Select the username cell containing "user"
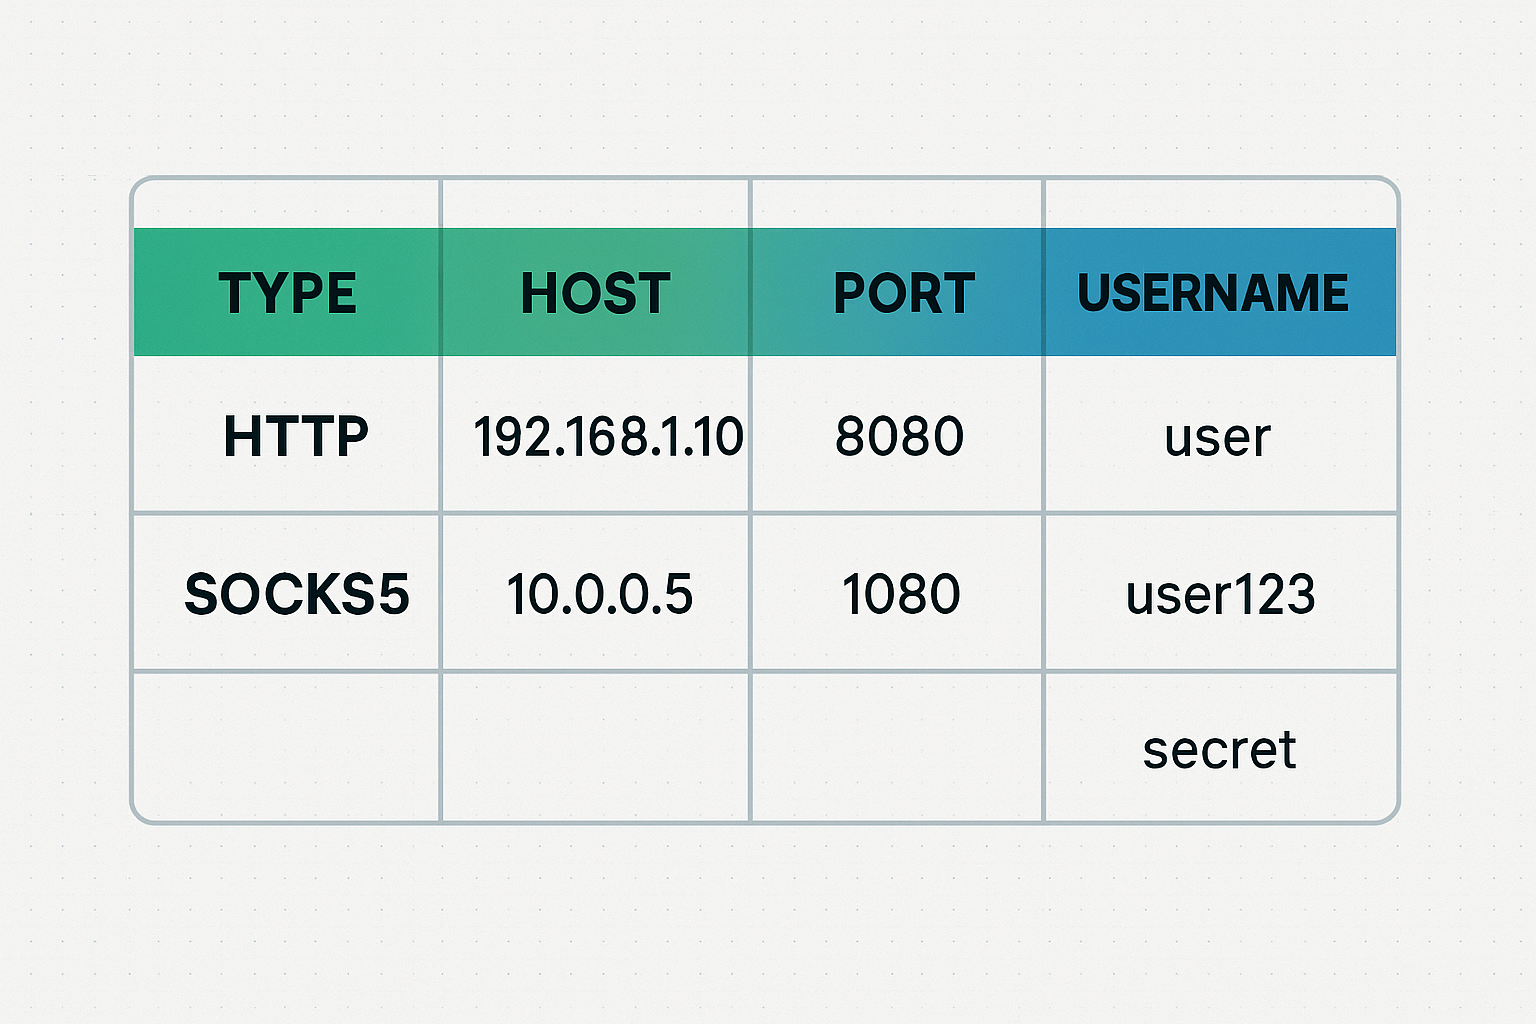The width and height of the screenshot is (1536, 1024). click(x=1220, y=435)
